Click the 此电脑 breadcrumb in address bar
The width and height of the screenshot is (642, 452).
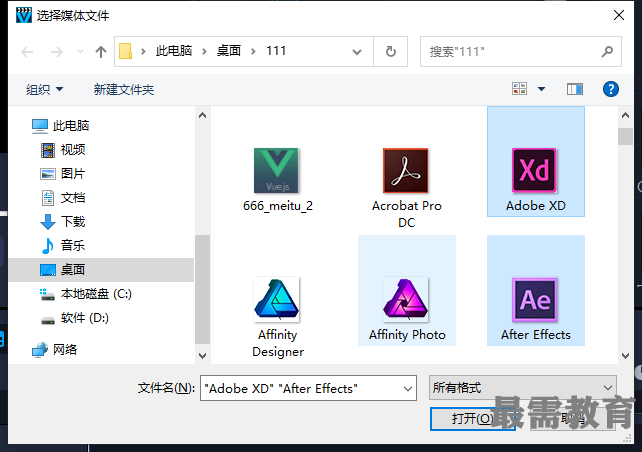[174, 51]
